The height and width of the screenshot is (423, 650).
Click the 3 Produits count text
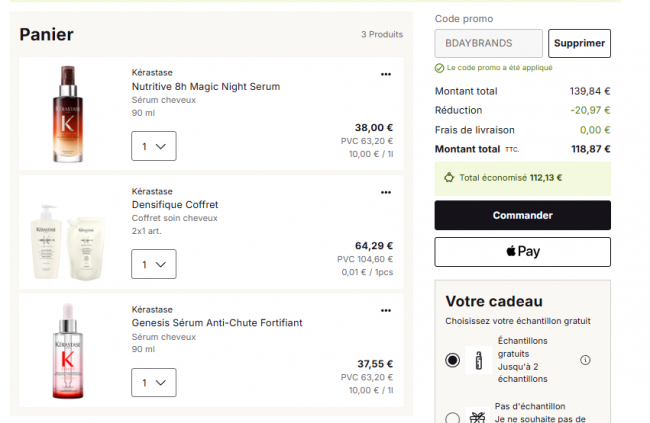[x=382, y=34]
